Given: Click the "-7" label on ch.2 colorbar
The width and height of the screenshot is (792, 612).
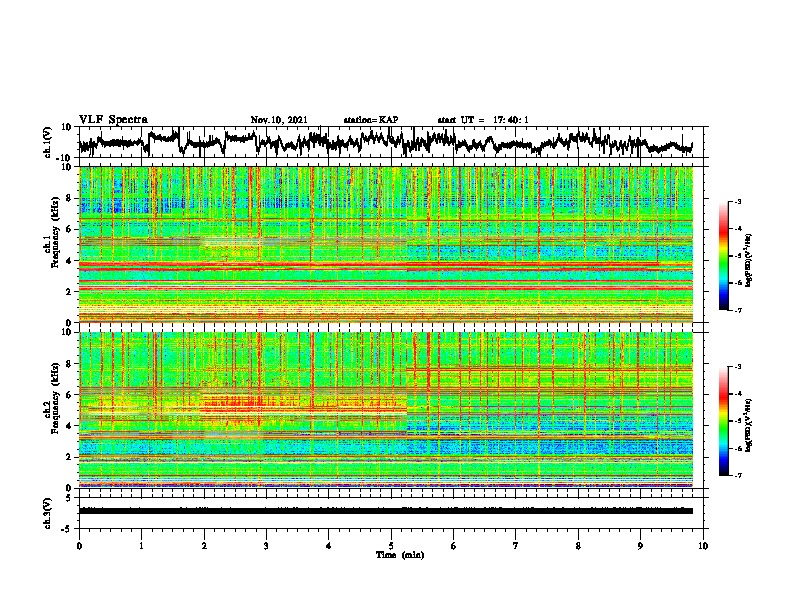Looking at the screenshot, I should (x=737, y=475).
